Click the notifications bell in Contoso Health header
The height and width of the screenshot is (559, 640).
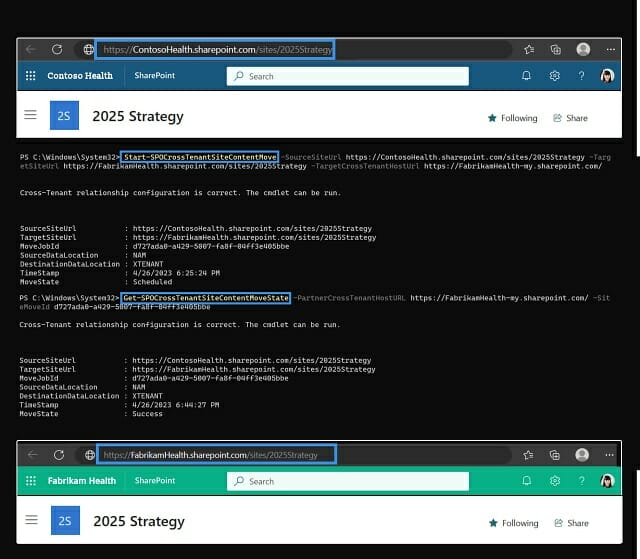[x=527, y=76]
